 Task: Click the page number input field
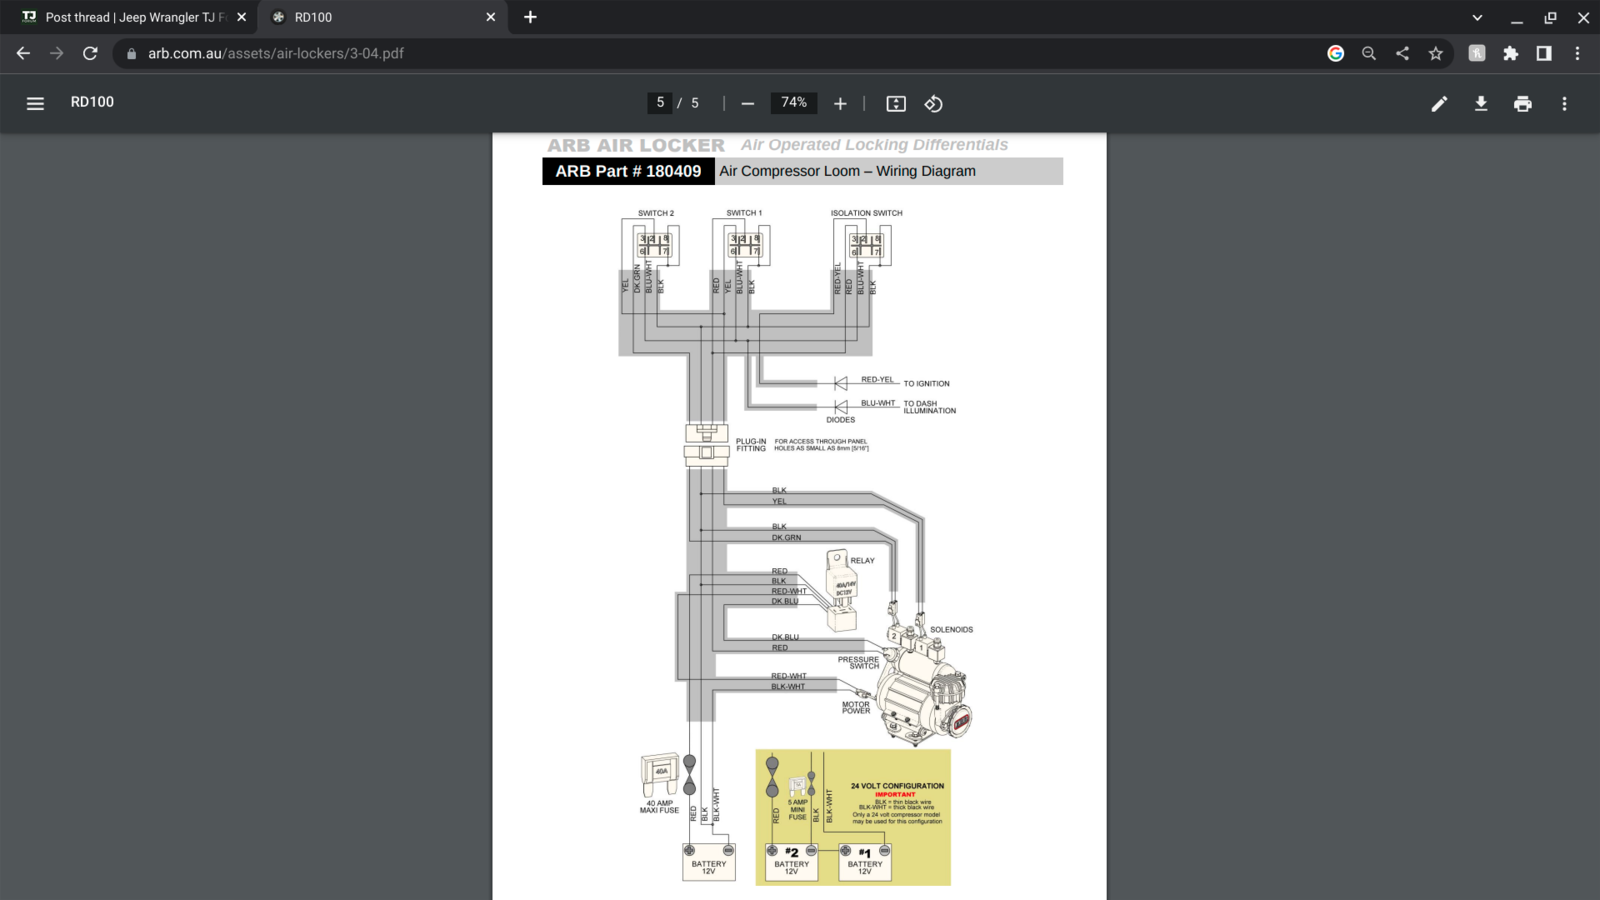660,103
